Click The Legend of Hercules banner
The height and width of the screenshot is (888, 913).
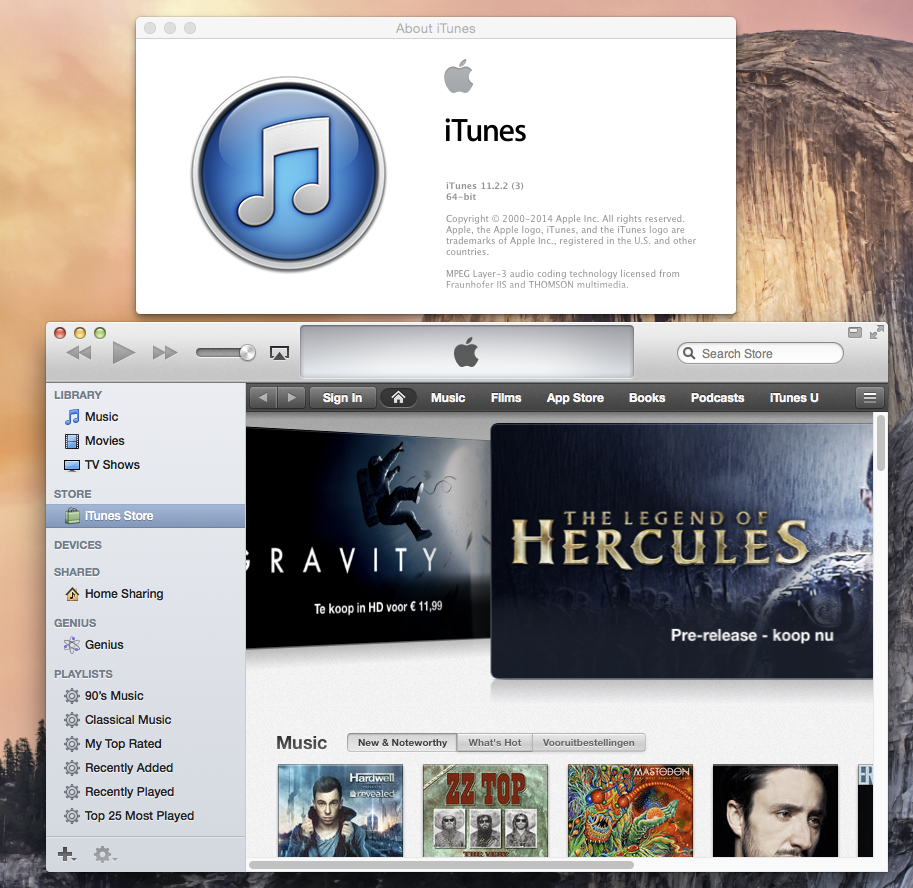click(x=681, y=550)
